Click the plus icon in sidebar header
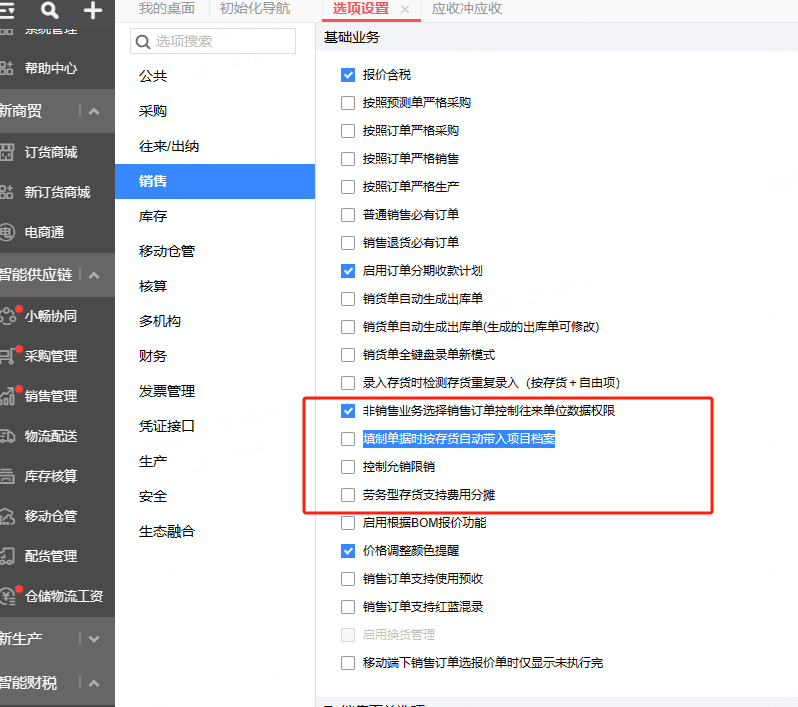The height and width of the screenshot is (707, 798). click(x=93, y=10)
